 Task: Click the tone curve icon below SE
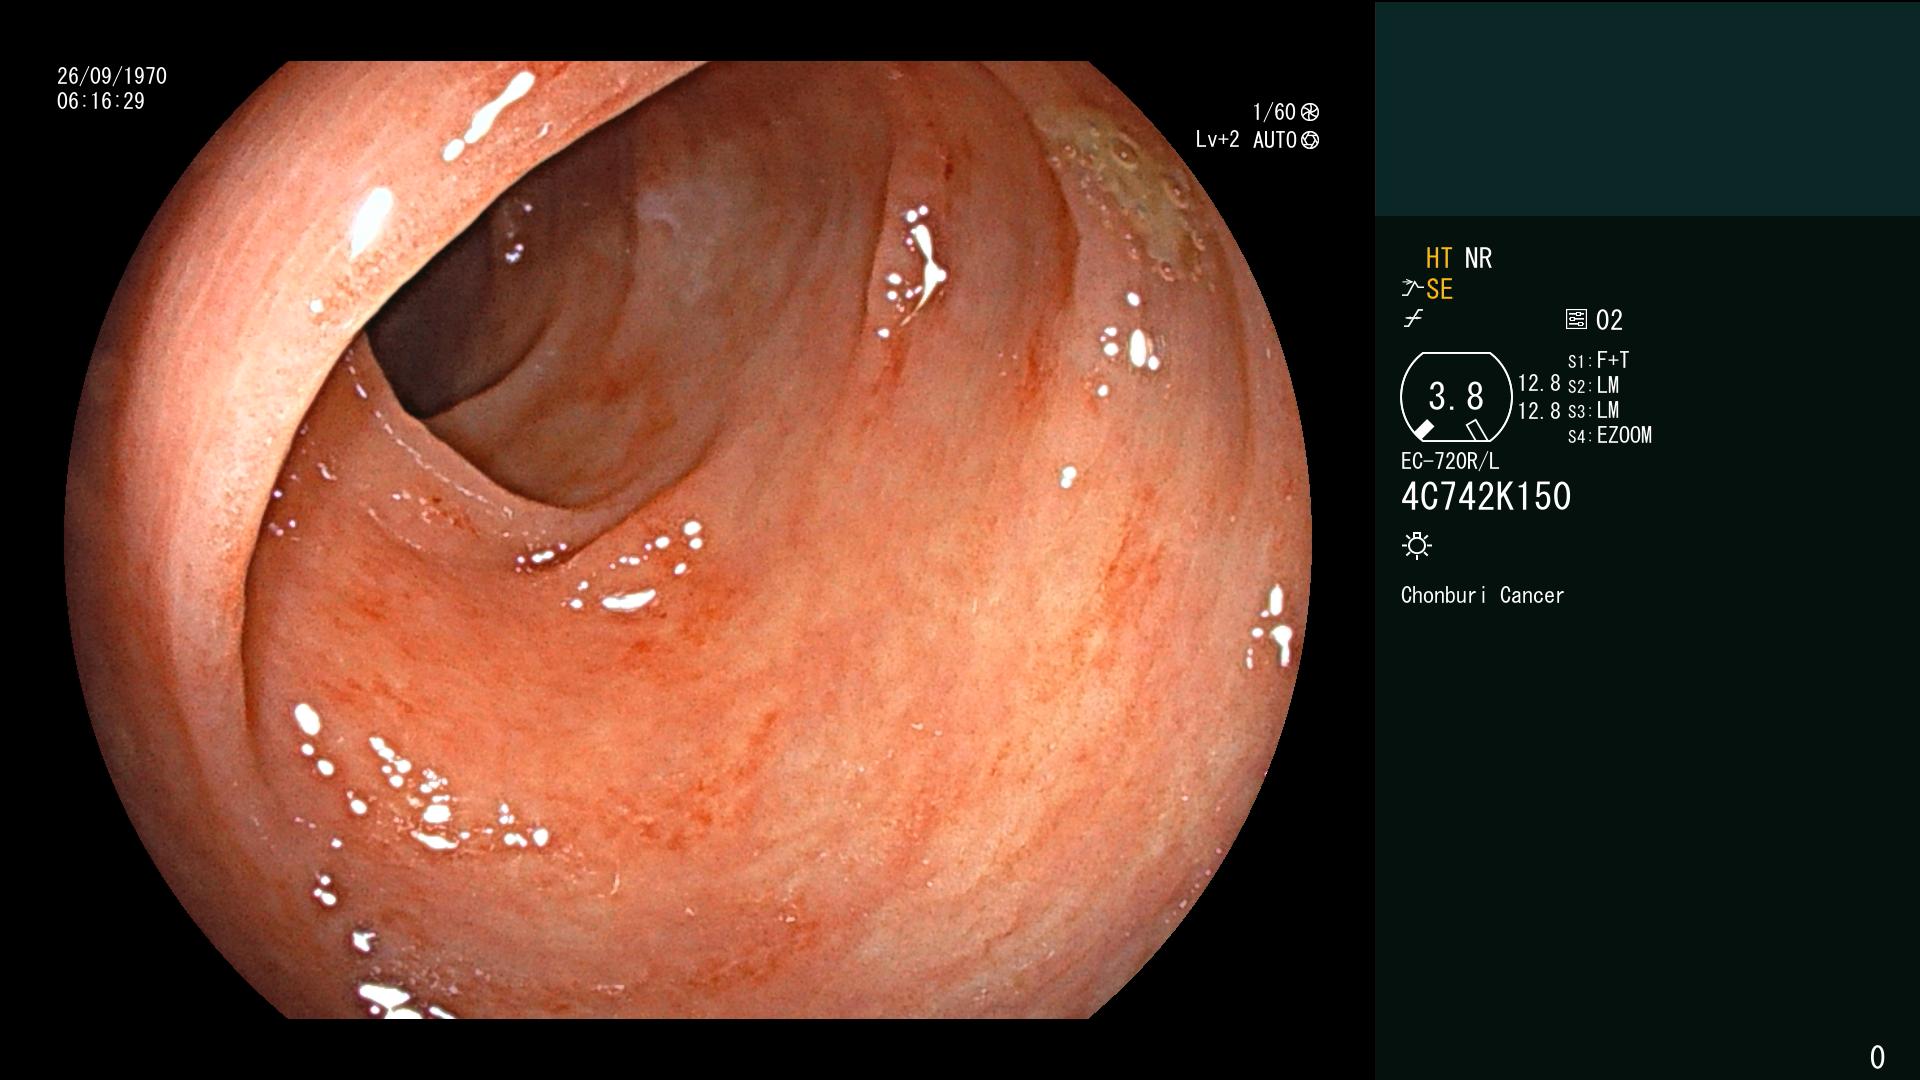tap(1413, 319)
